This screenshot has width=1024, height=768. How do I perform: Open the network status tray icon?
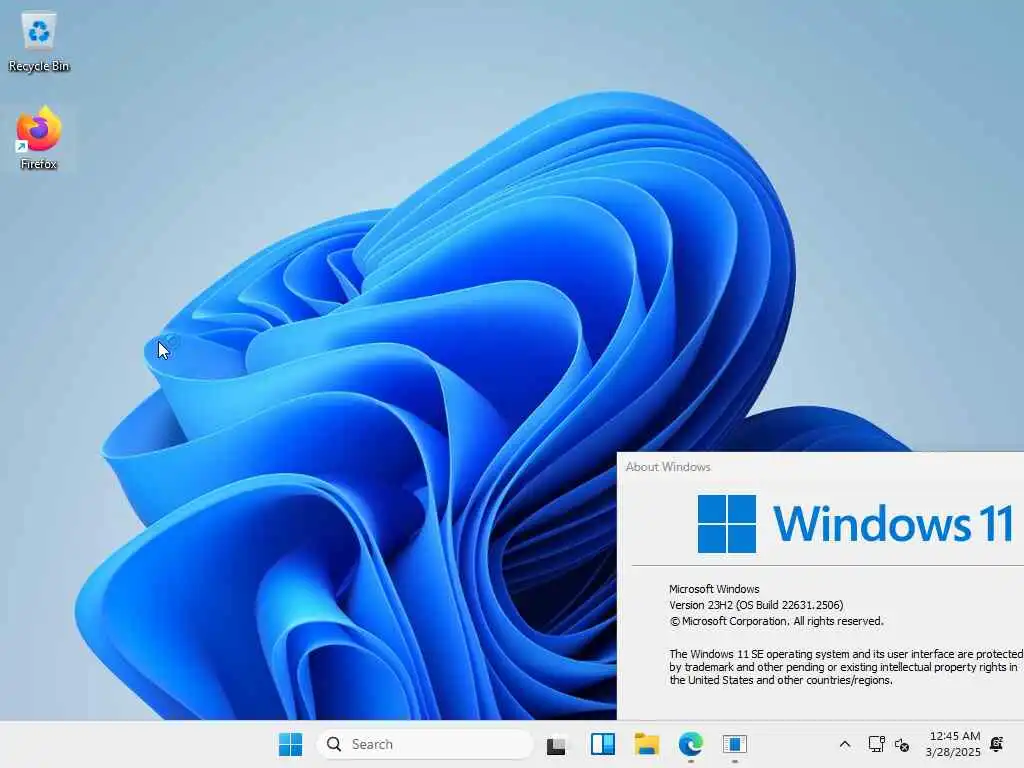(x=876, y=744)
